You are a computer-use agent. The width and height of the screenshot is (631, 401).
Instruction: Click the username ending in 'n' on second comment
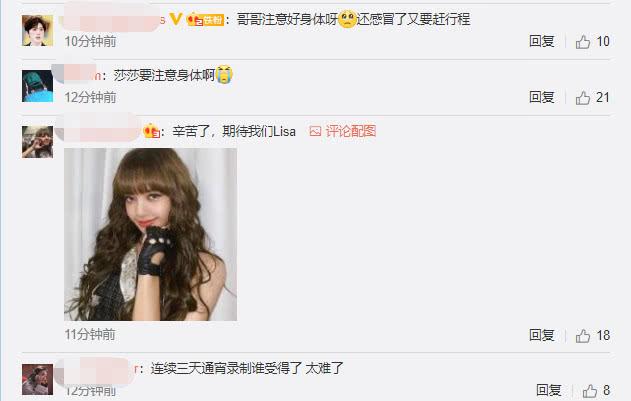pos(80,75)
